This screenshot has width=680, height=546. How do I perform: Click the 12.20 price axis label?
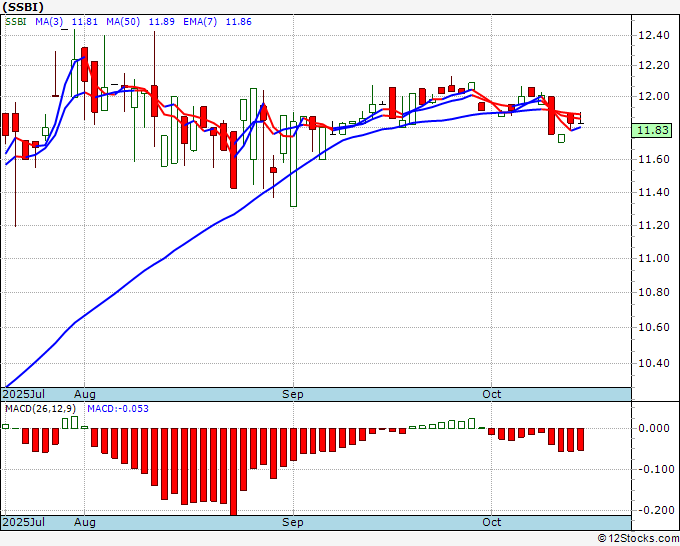tap(654, 66)
